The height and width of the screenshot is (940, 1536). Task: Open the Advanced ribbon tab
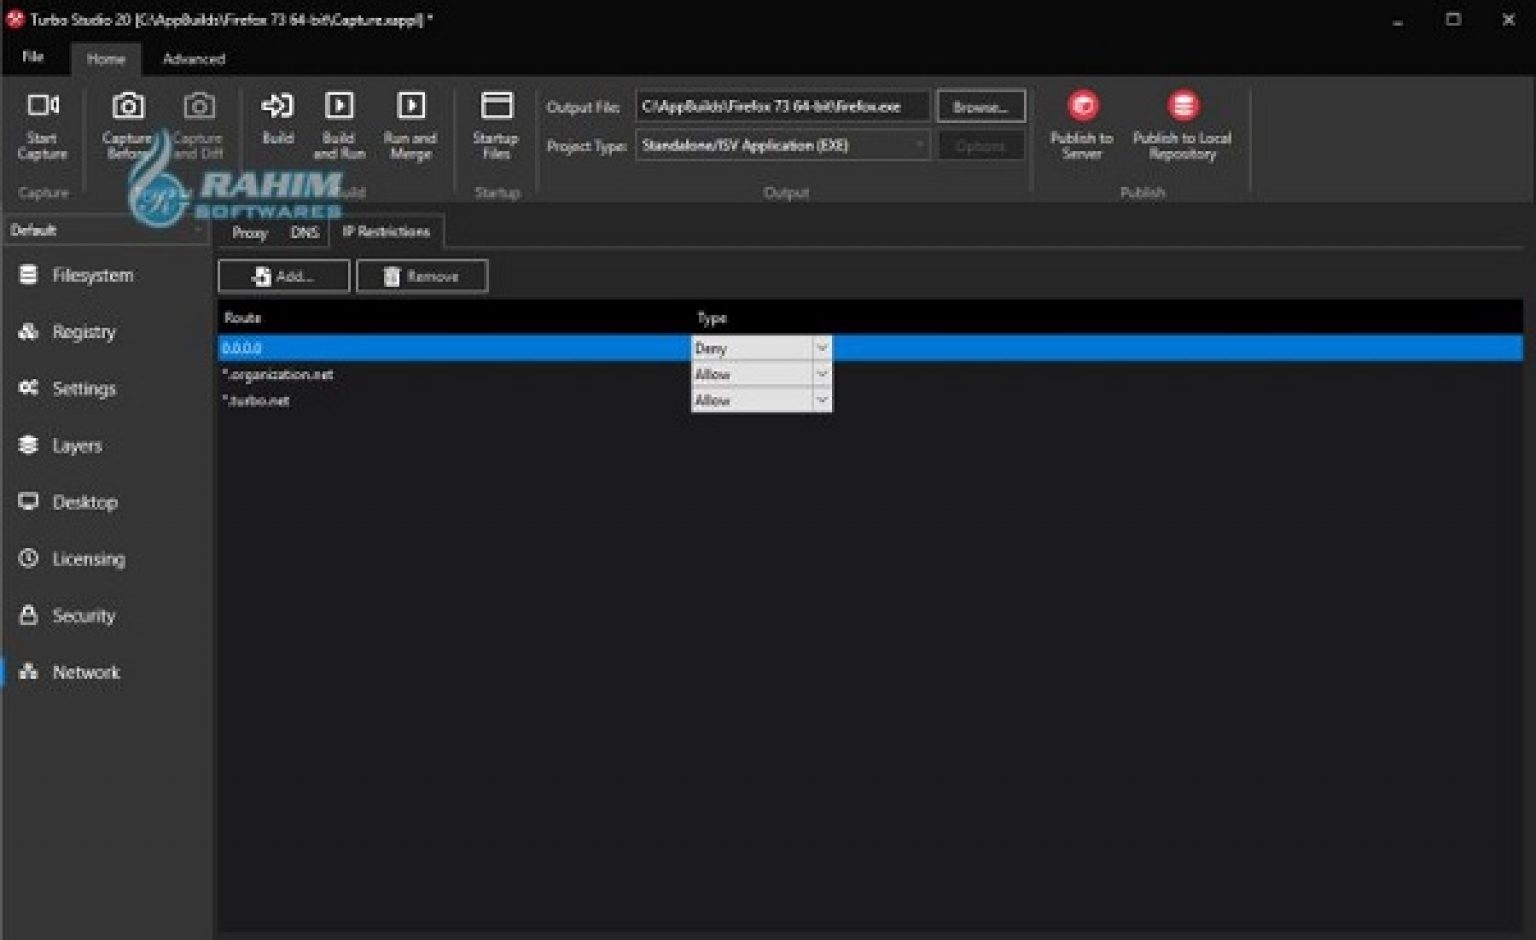[193, 59]
